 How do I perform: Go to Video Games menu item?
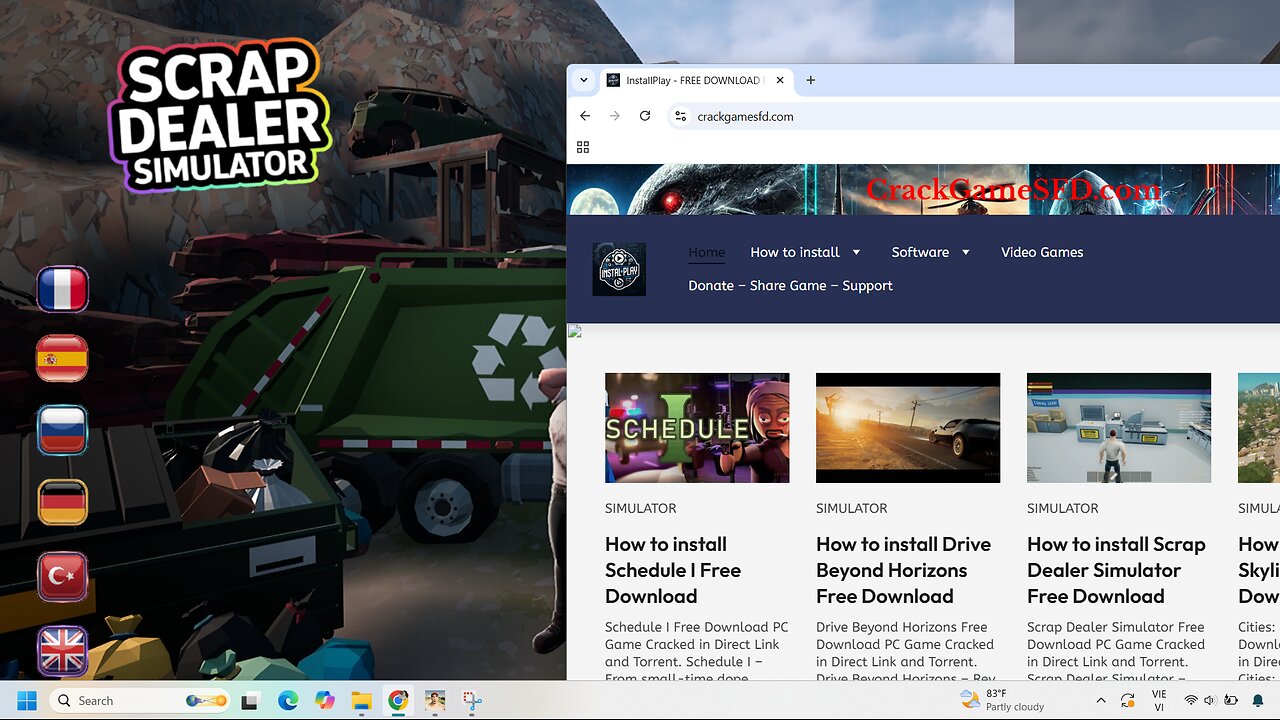pyautogui.click(x=1042, y=252)
